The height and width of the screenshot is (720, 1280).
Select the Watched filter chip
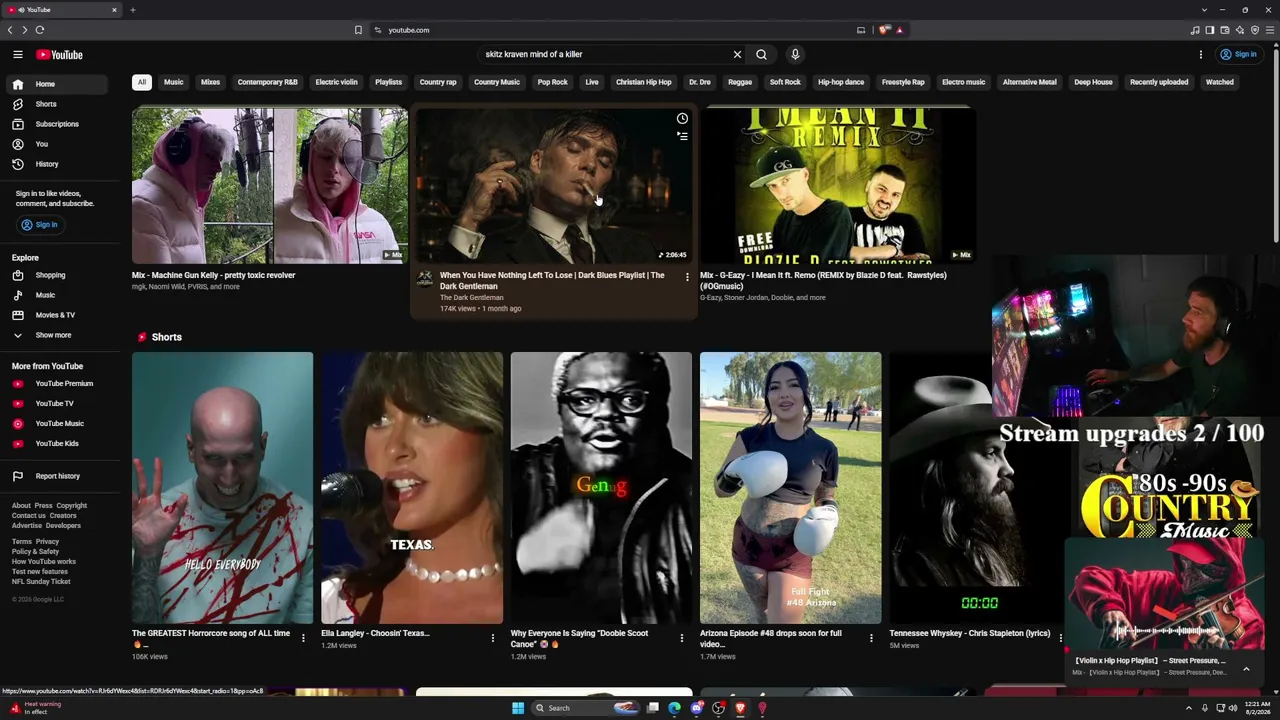coord(1219,82)
